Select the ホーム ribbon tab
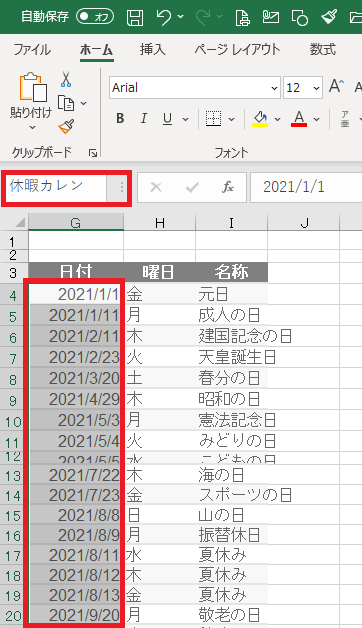362x628 pixels. tap(97, 50)
